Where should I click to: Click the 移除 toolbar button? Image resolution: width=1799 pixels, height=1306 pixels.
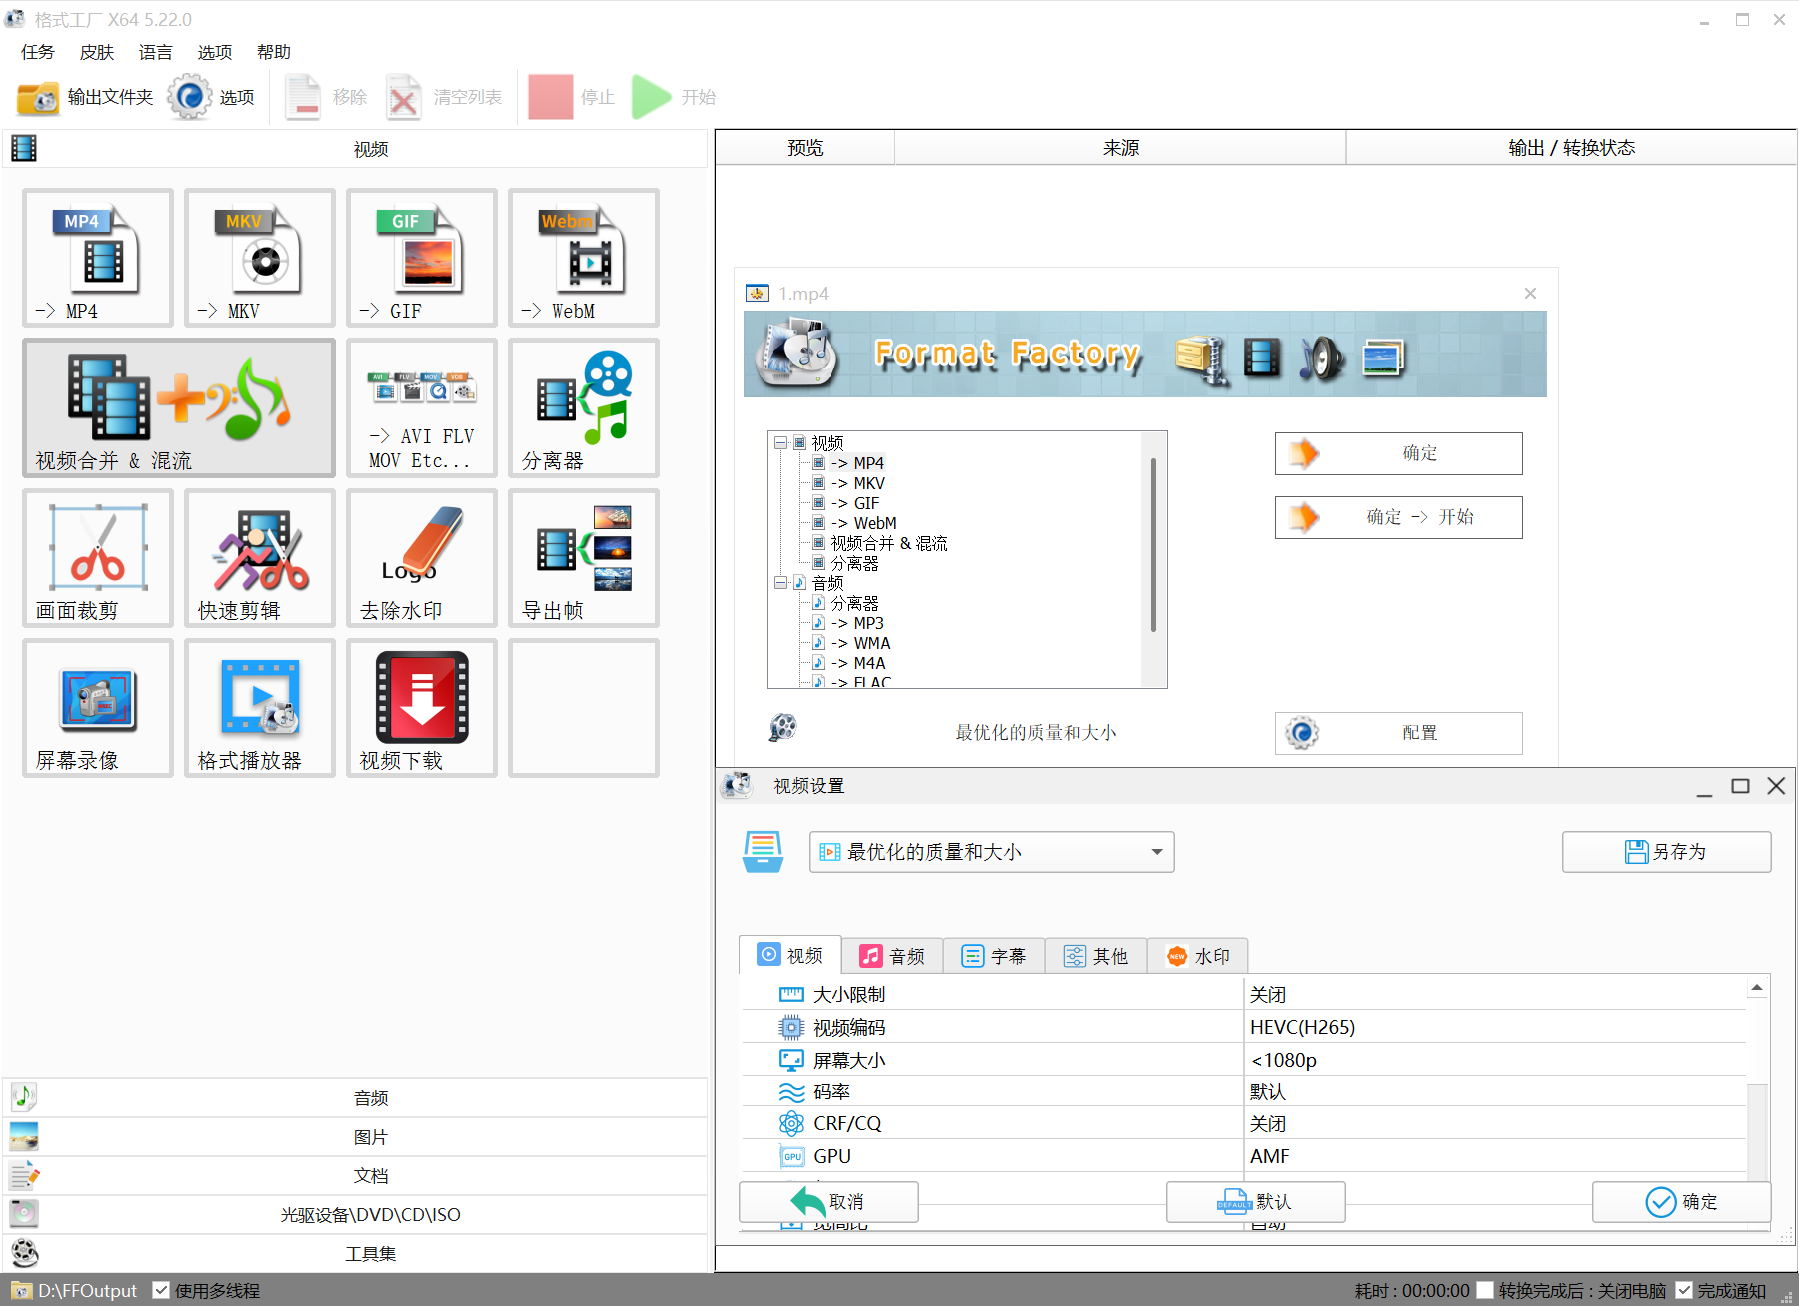tap(326, 97)
